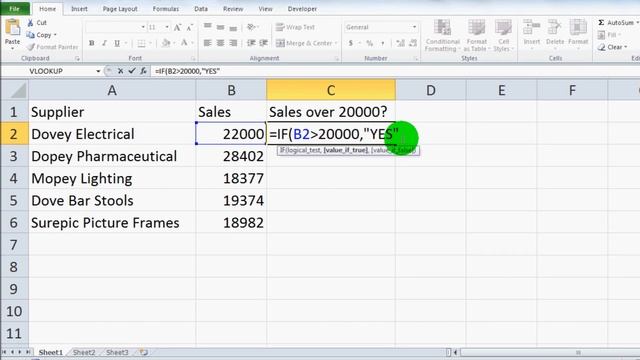This screenshot has height=360, width=640.
Task: Click the Fill Color bucket icon
Action: (x=166, y=43)
